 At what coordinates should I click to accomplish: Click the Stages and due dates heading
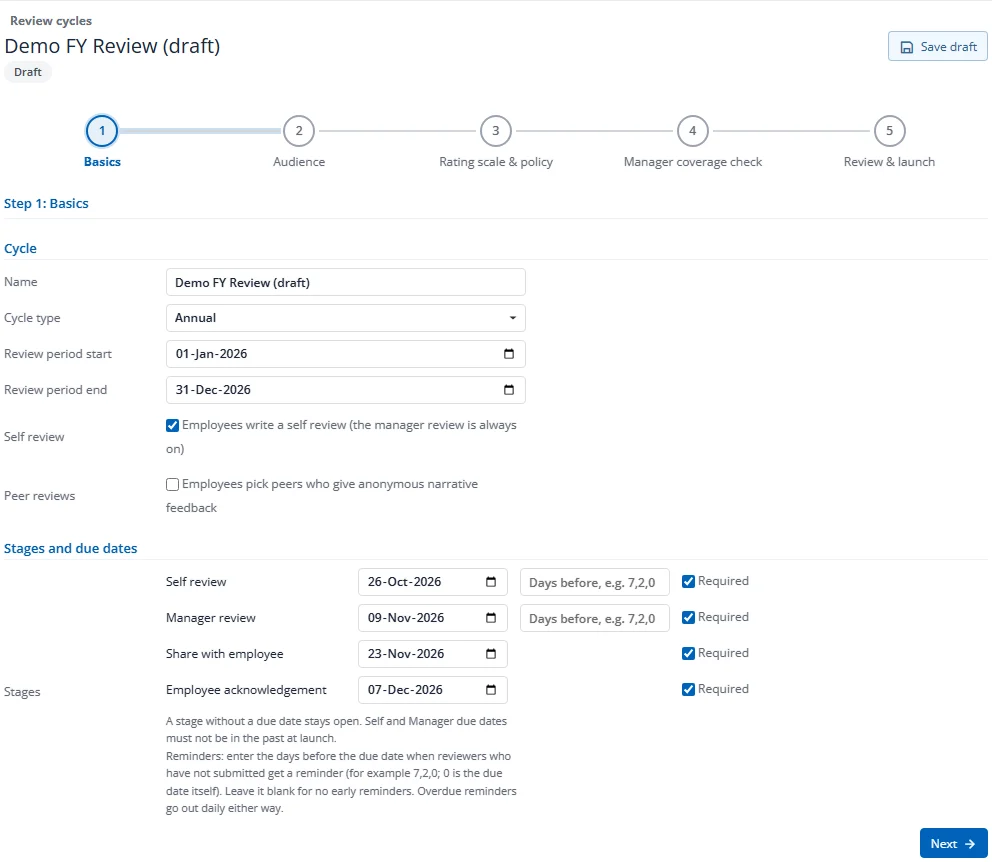tap(70, 548)
